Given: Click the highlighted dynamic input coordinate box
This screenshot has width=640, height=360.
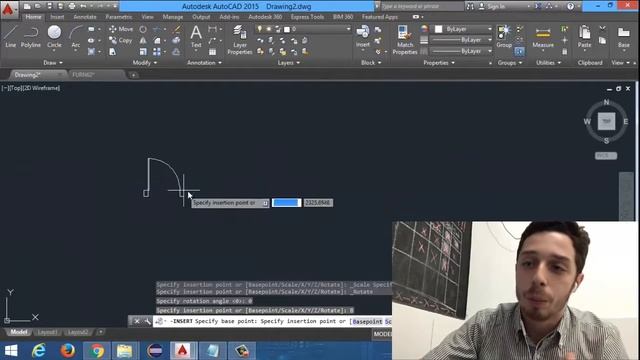Looking at the screenshot, I should [x=287, y=202].
